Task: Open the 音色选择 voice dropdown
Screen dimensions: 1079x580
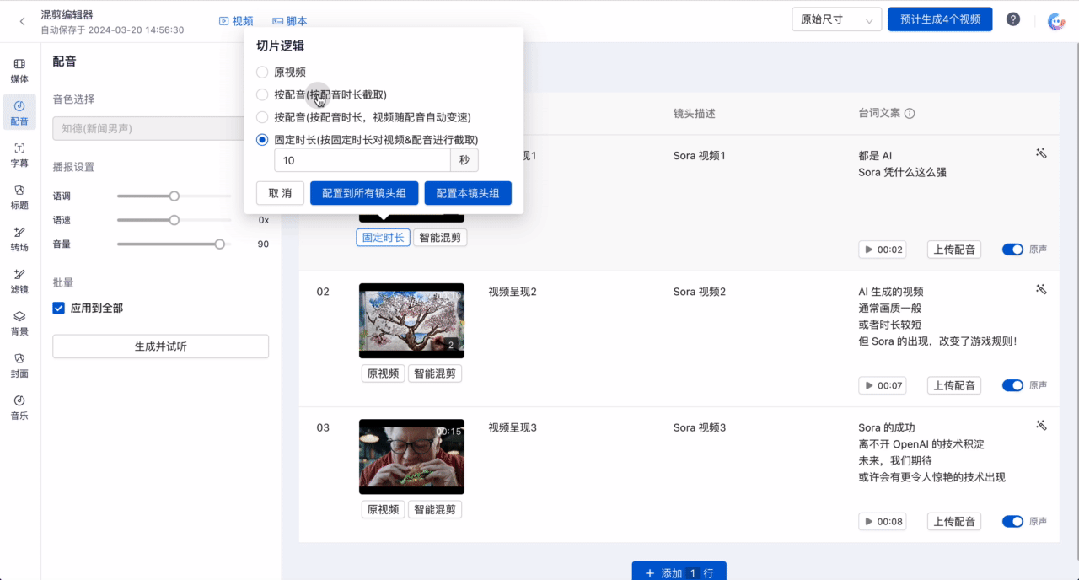Action: pos(148,129)
